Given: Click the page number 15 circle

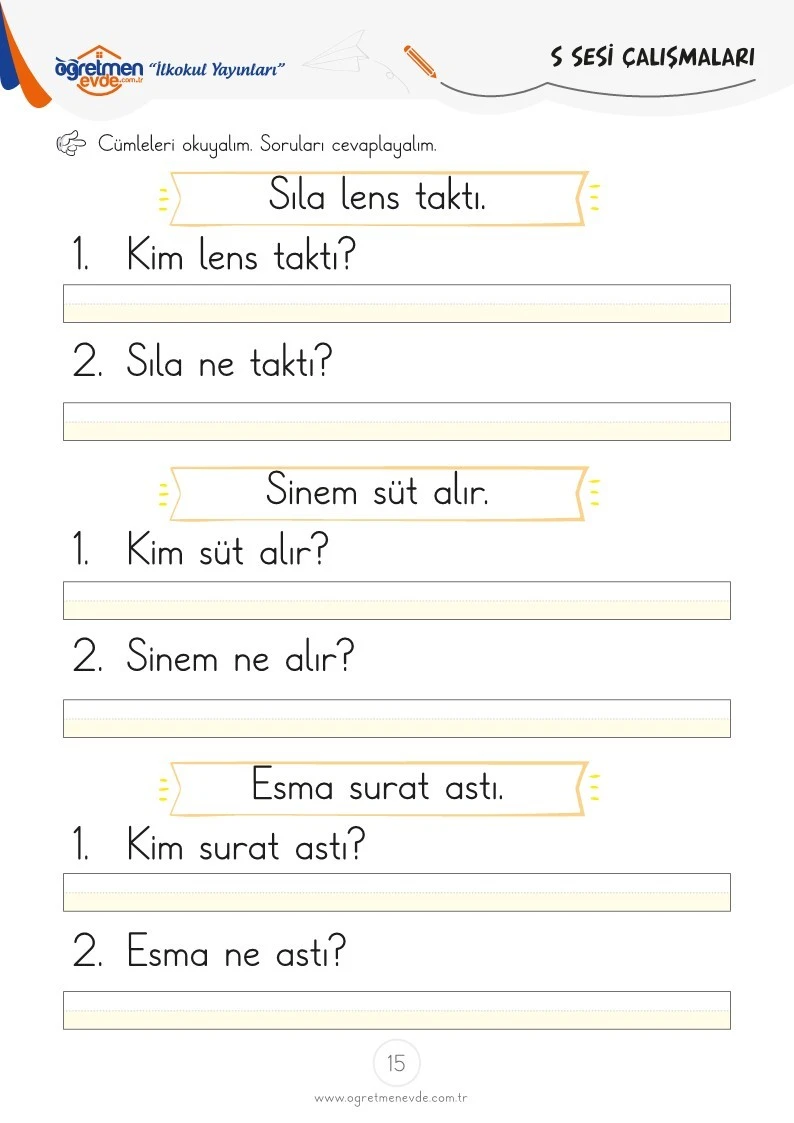Looking at the screenshot, I should pyautogui.click(x=396, y=1063).
